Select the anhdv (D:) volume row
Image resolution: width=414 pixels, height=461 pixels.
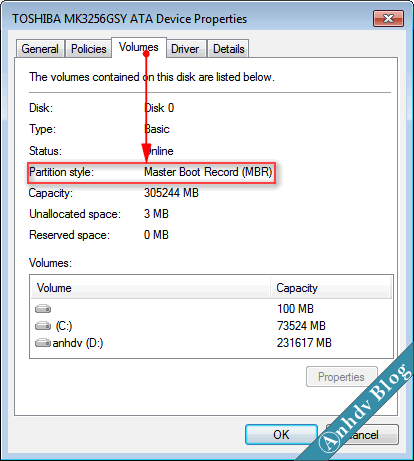pyautogui.click(x=211, y=343)
